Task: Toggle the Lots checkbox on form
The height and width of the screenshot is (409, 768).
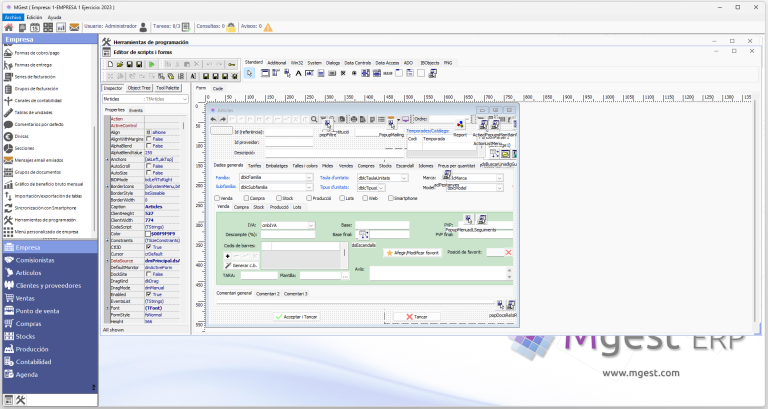Action: (342, 198)
